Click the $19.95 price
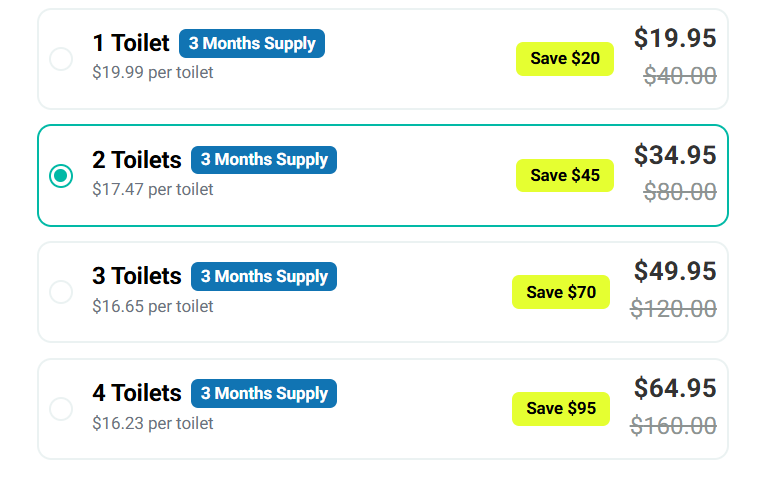The width and height of the screenshot is (775, 487). coord(675,39)
